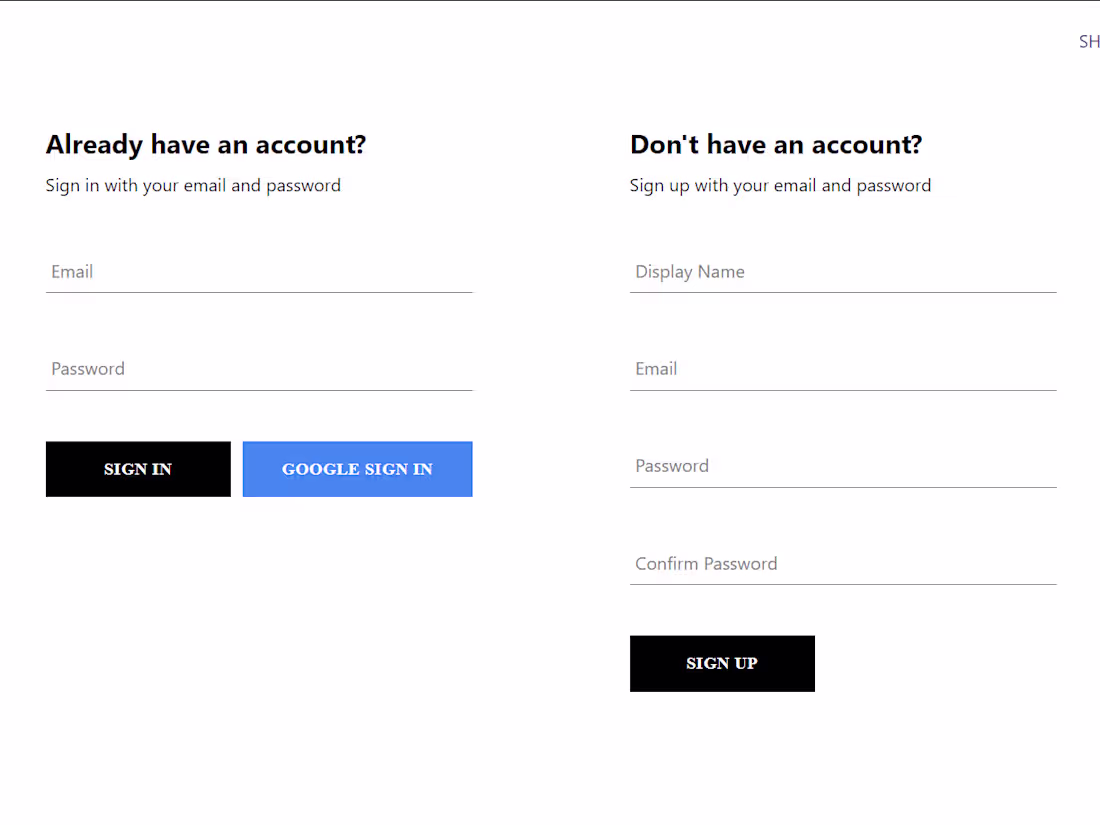Screen dimensions: 1100x825
Task: Click the "Email" label in sign-in form
Action: click(72, 272)
